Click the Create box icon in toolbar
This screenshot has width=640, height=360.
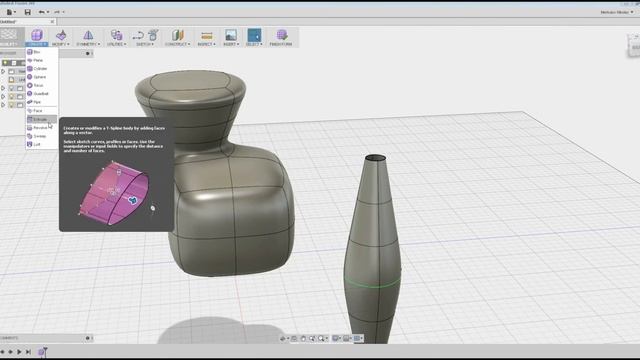coord(37,35)
